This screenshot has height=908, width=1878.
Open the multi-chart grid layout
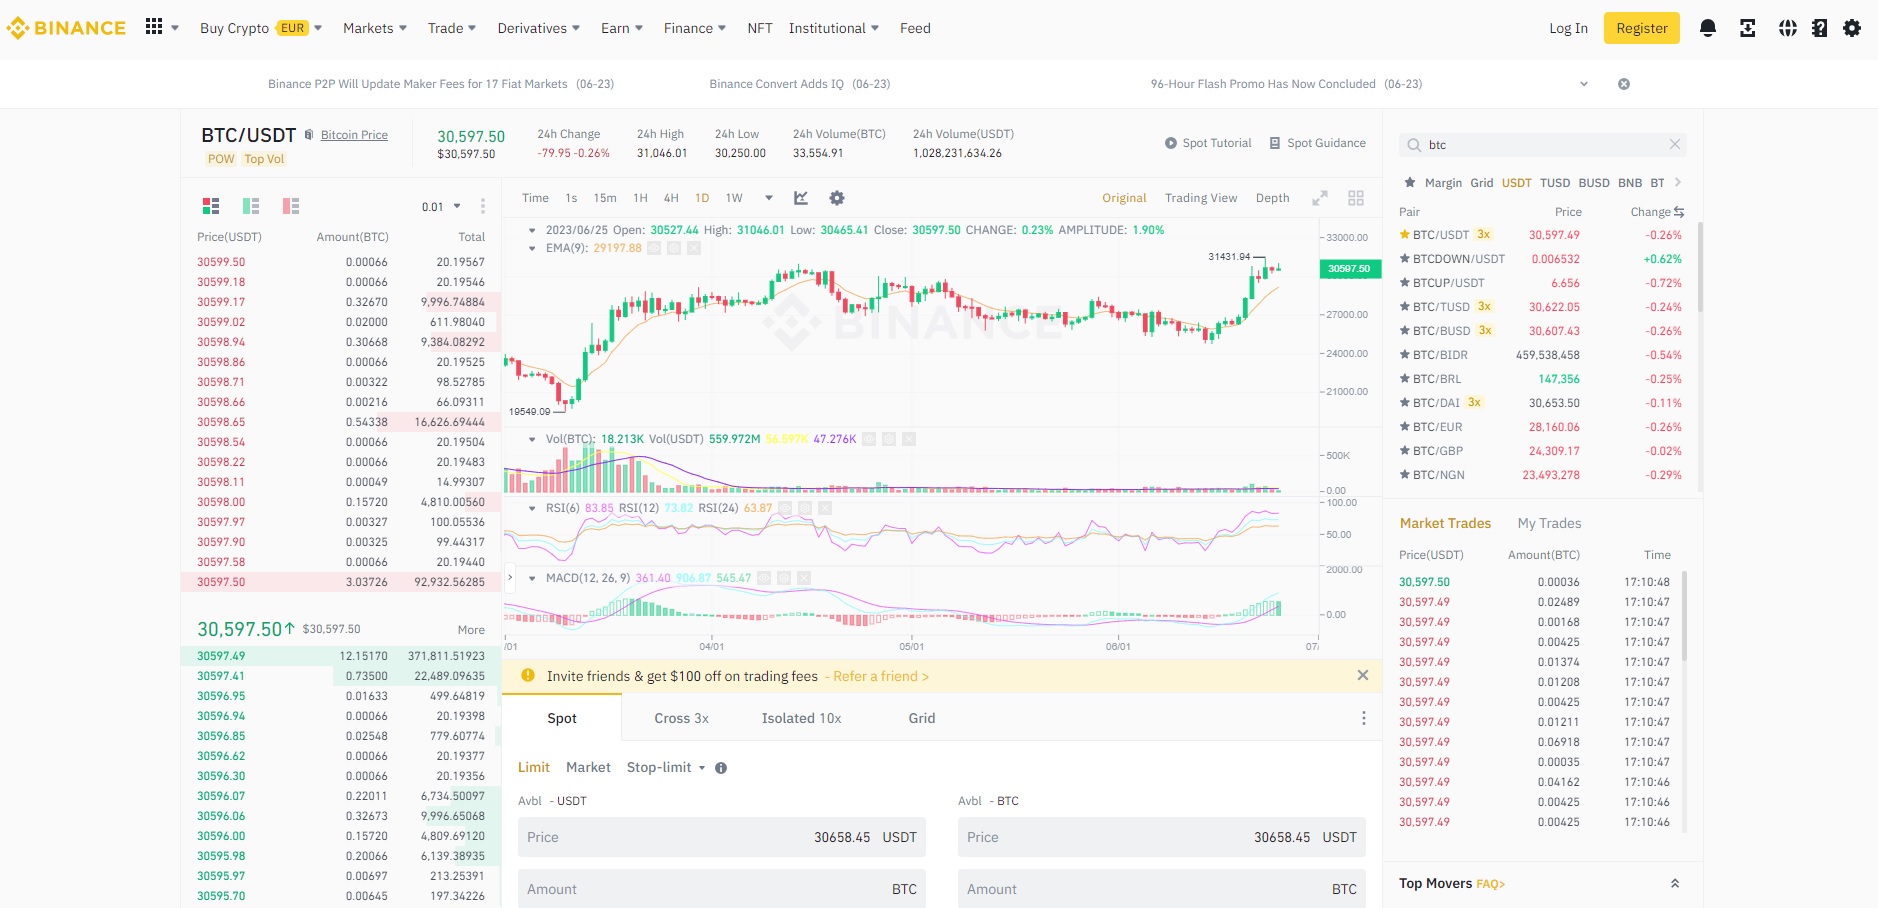[x=1356, y=198]
